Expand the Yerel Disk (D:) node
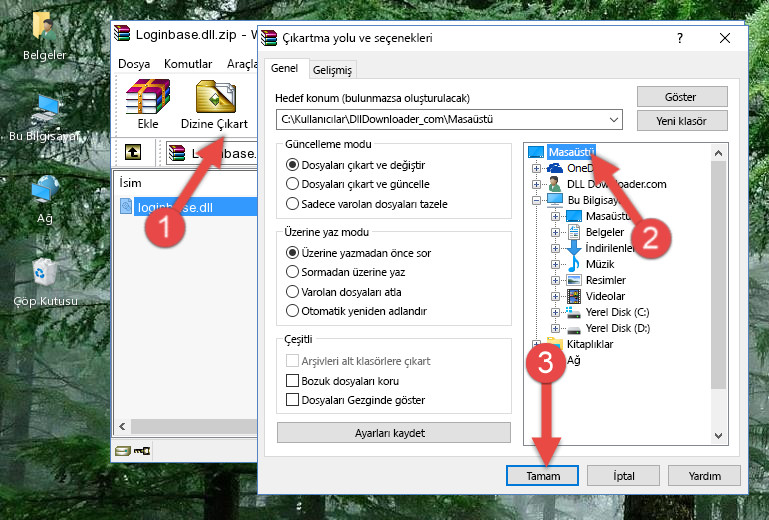This screenshot has width=769, height=520. (x=555, y=328)
